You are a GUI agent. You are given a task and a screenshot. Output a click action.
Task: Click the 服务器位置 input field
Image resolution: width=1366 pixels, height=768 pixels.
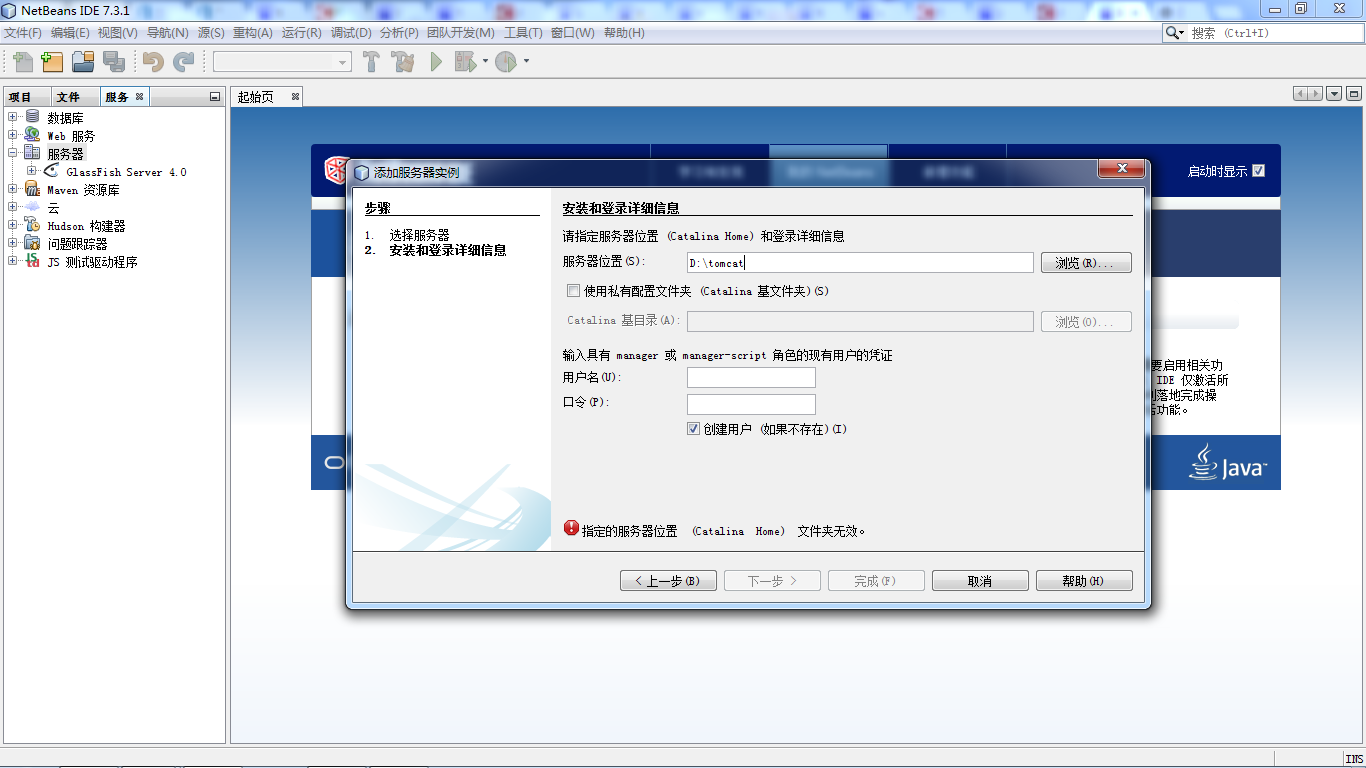tap(860, 263)
